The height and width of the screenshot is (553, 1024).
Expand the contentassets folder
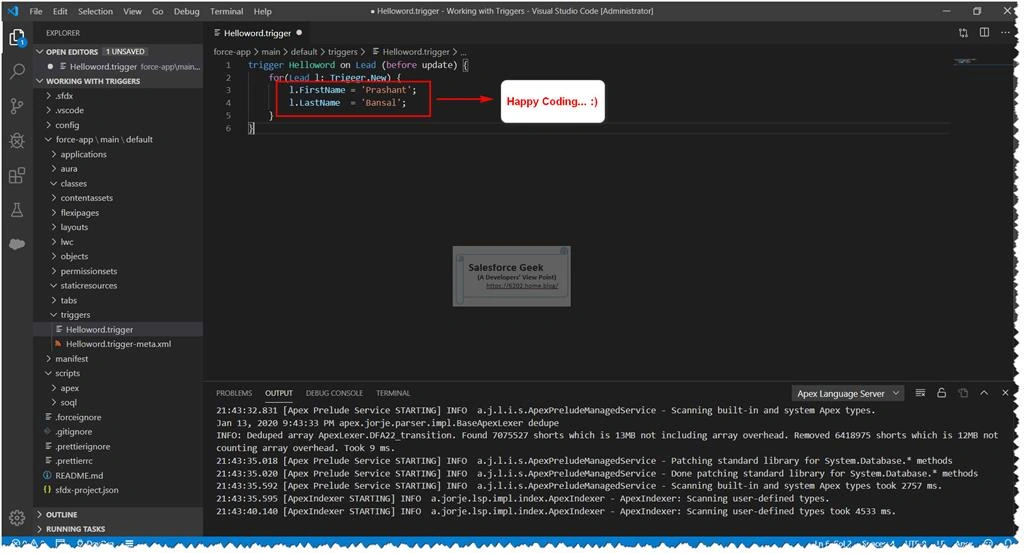(118, 198)
